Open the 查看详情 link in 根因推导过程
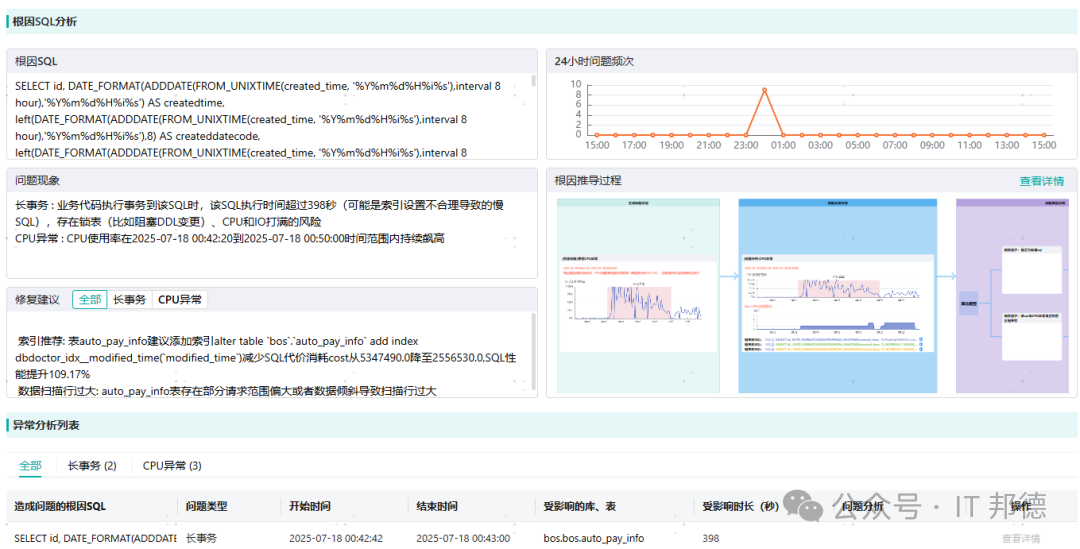 click(1041, 181)
